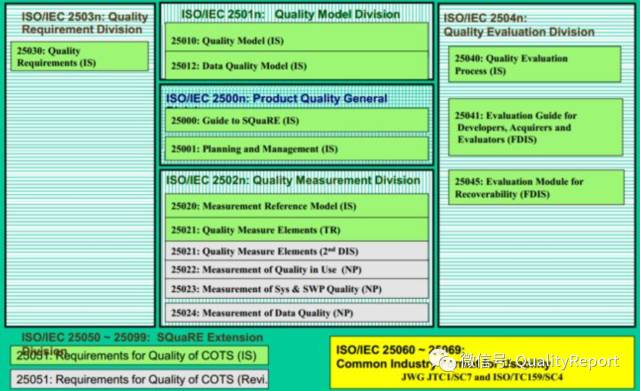Screen dimensions: 640x391
Task: Select ISO/IEC 2500n Product Quality General heading
Action: pyautogui.click(x=276, y=98)
